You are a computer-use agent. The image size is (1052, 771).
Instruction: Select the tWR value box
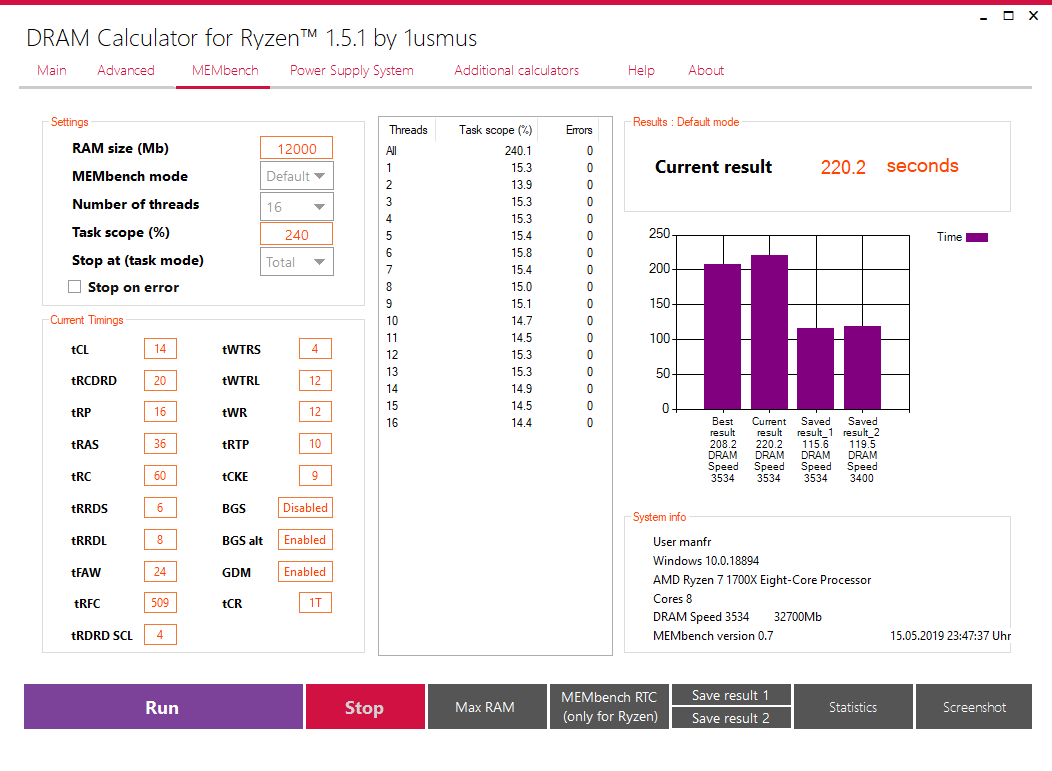pos(315,412)
